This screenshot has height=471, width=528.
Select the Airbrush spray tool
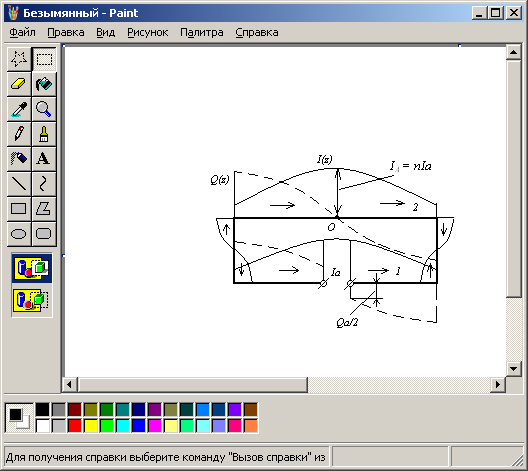[19, 159]
